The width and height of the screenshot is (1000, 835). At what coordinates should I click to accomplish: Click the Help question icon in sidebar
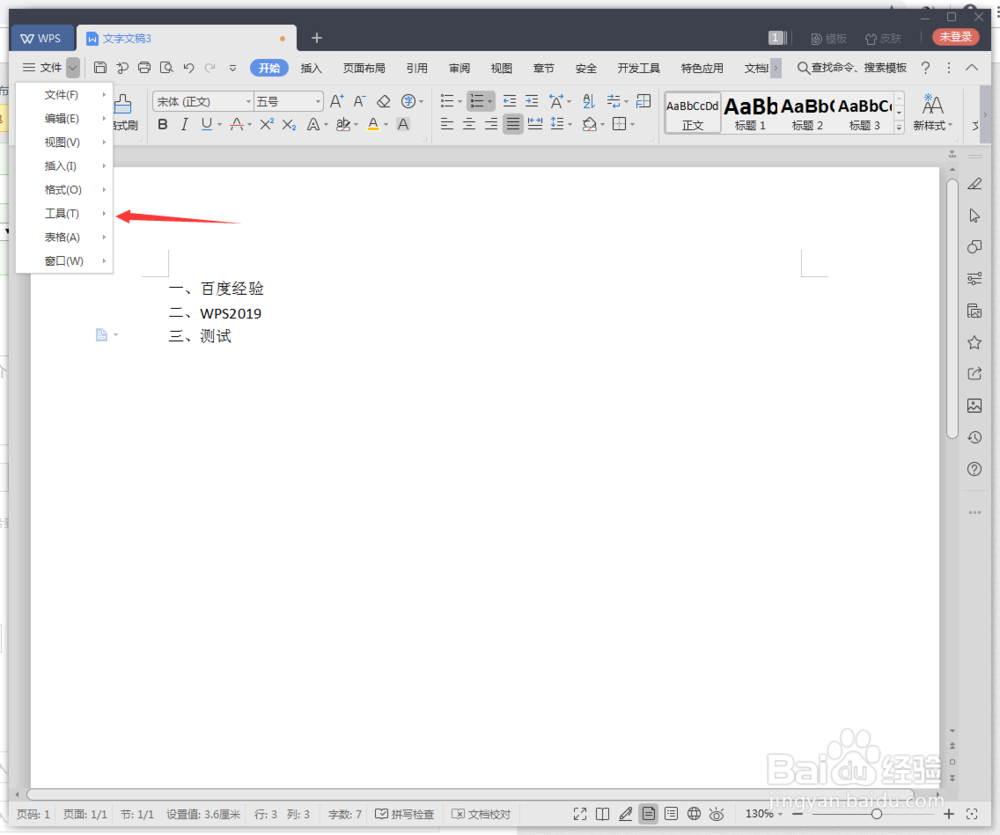click(x=974, y=469)
